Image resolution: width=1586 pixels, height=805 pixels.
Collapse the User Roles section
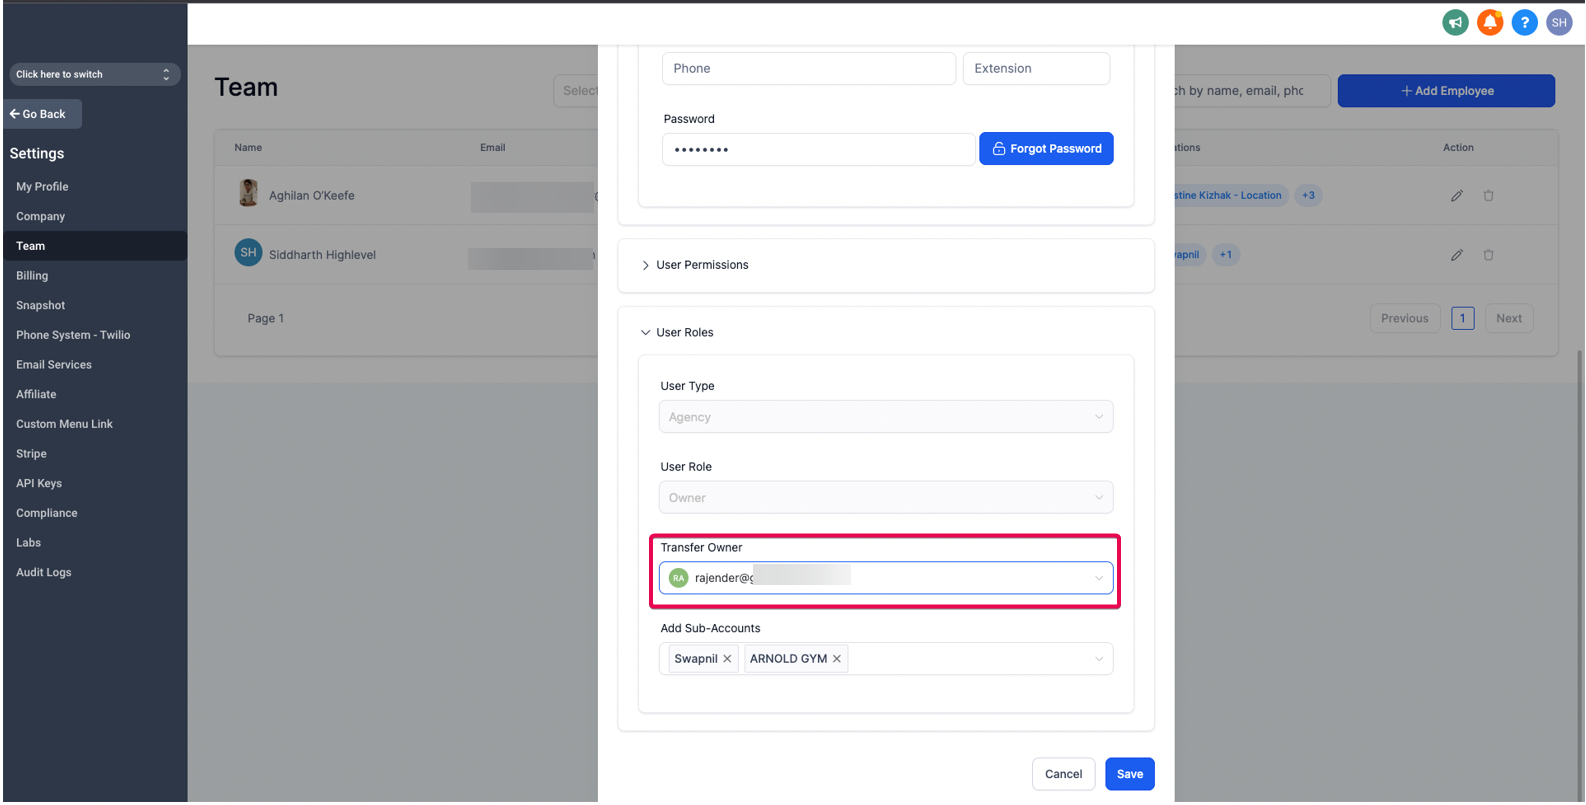684,333
